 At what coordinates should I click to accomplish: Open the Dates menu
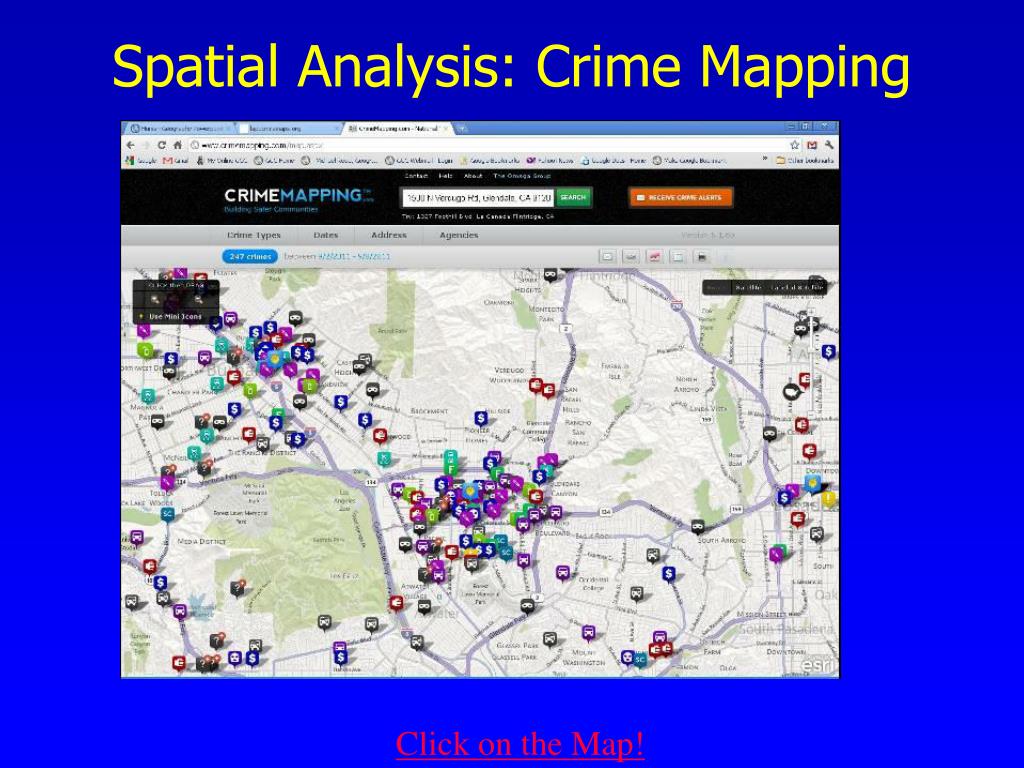point(325,235)
